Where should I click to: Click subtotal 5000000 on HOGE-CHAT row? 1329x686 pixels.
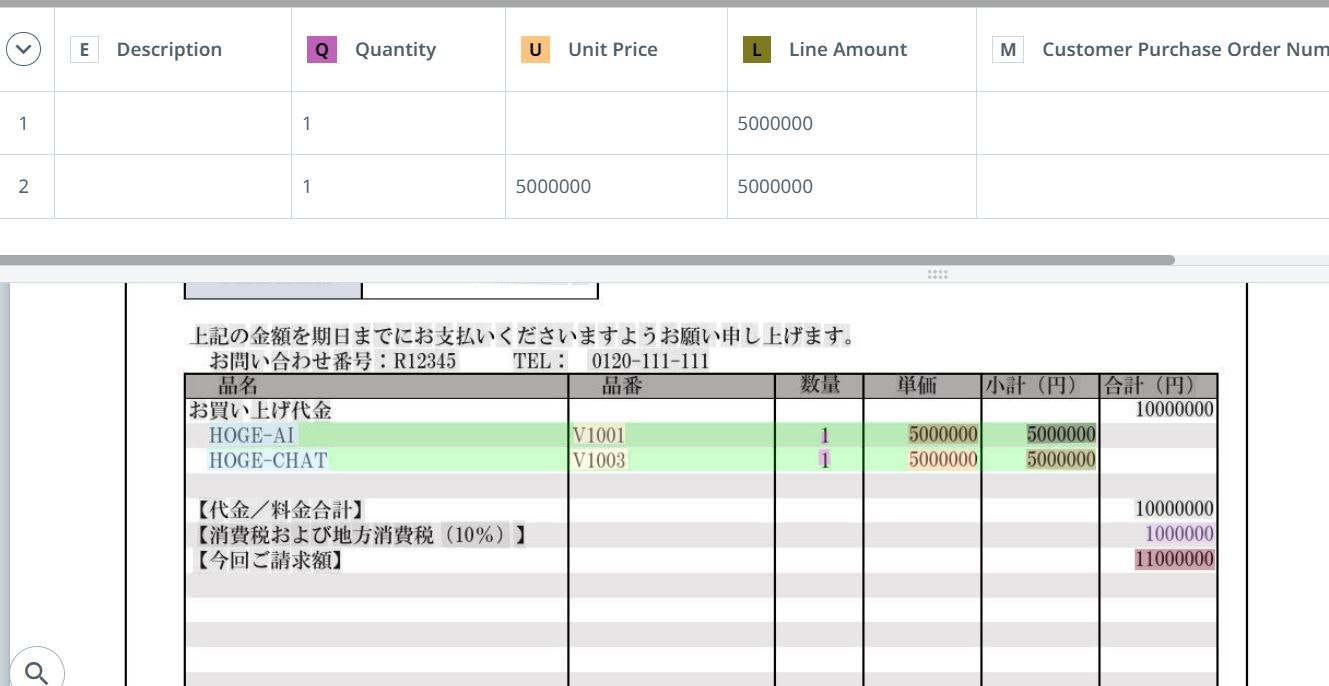(x=1061, y=460)
